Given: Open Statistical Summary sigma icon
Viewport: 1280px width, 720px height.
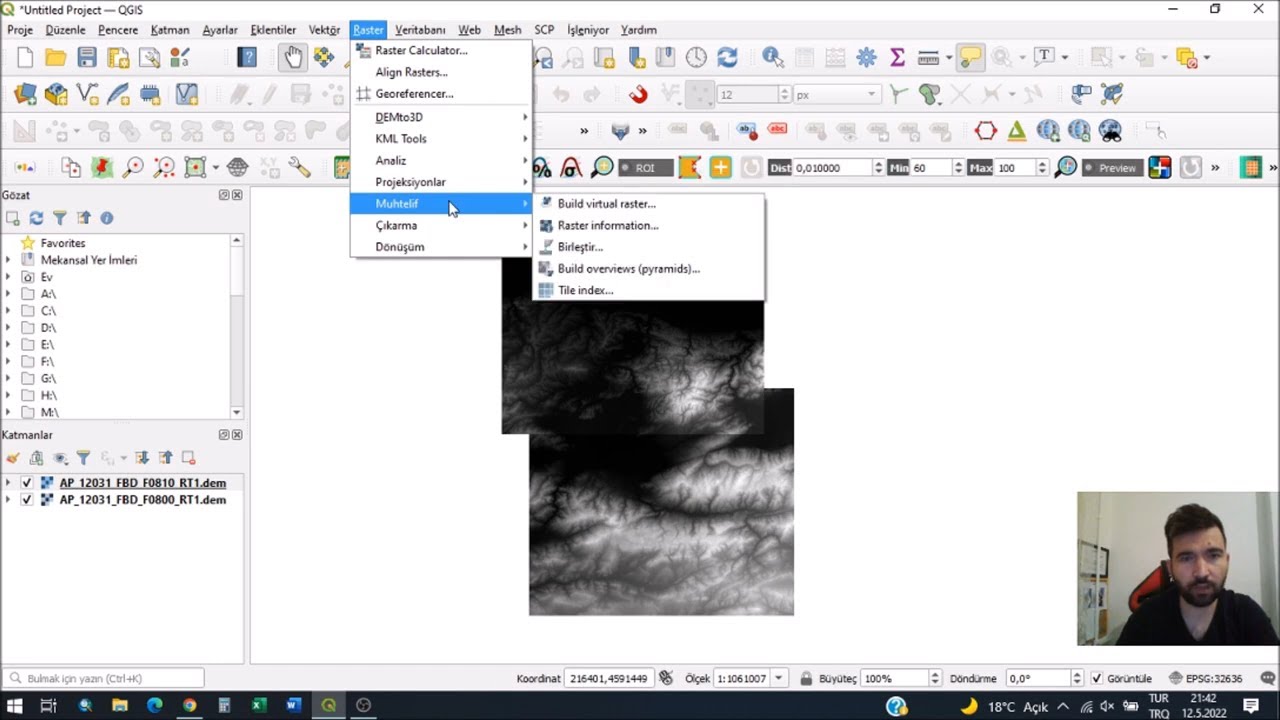Looking at the screenshot, I should click(x=897, y=58).
